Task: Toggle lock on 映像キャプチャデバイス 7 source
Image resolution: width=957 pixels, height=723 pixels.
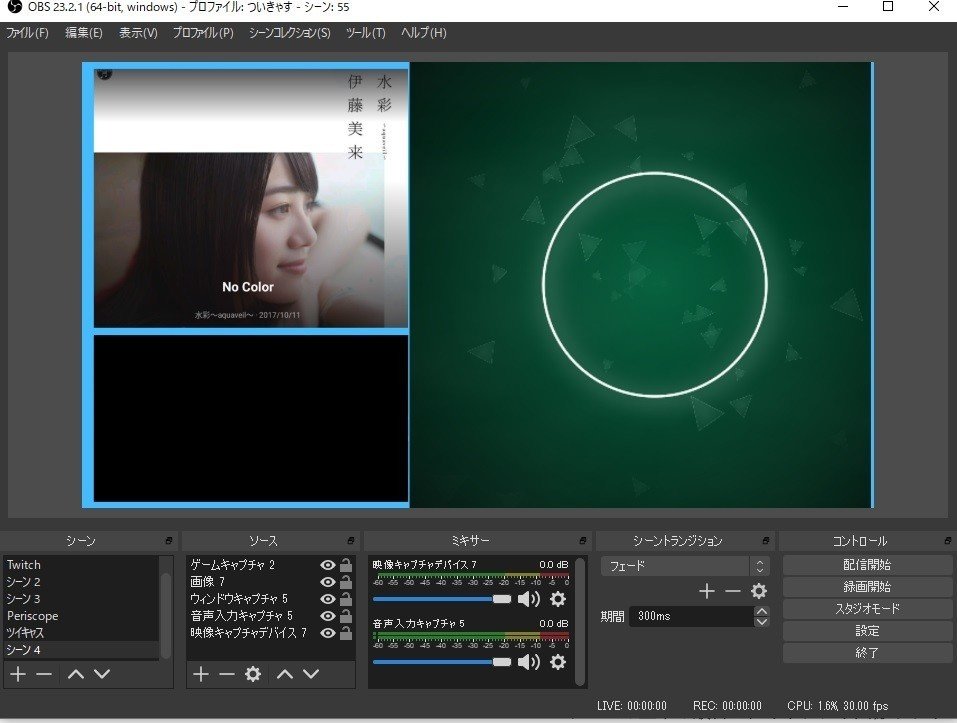Action: click(345, 633)
